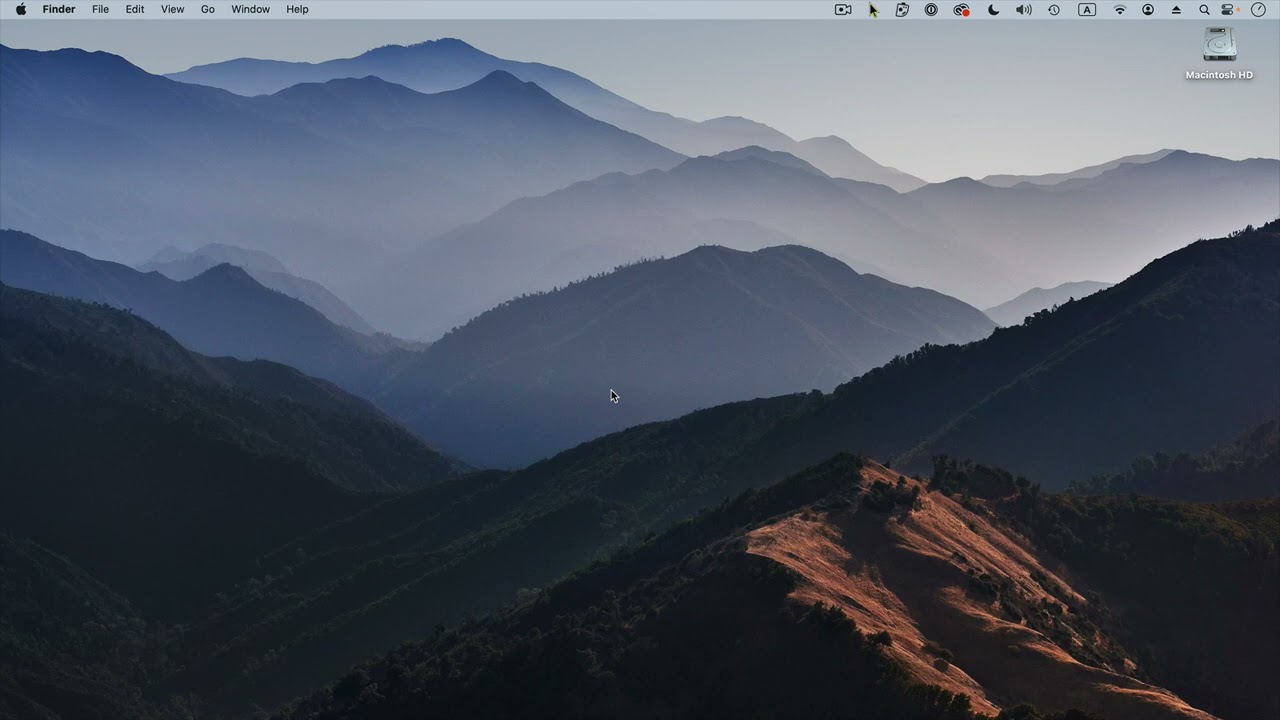This screenshot has width=1280, height=720.
Task: Open the keyboard input source menu
Action: point(1087,9)
